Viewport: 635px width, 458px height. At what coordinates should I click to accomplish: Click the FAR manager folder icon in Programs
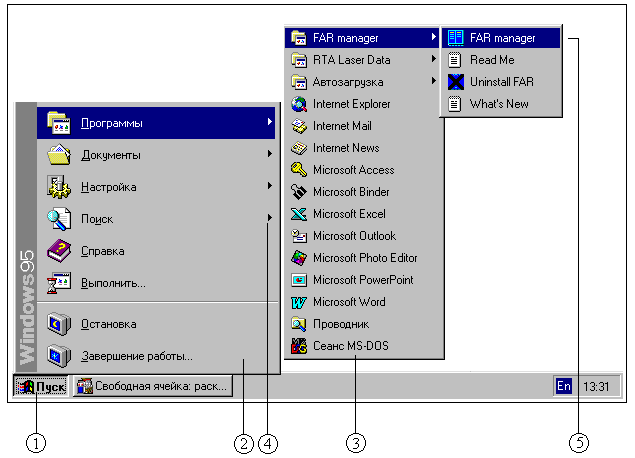click(x=299, y=38)
